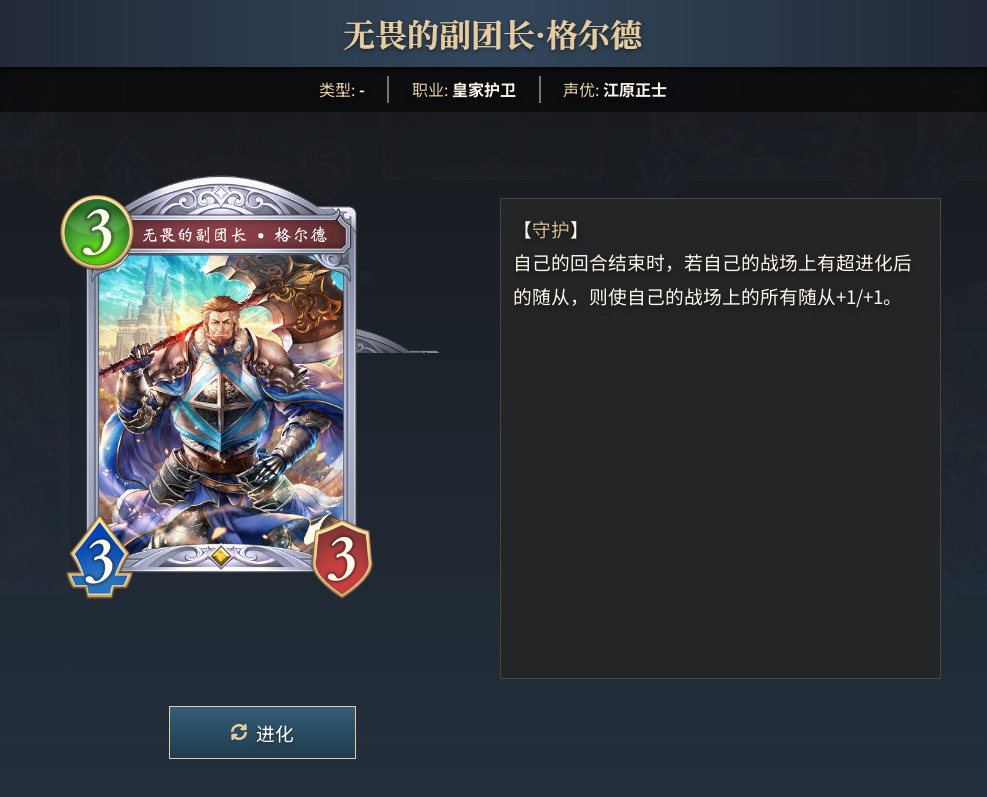
Task: Click the silver ornament right of card
Action: click(x=397, y=341)
